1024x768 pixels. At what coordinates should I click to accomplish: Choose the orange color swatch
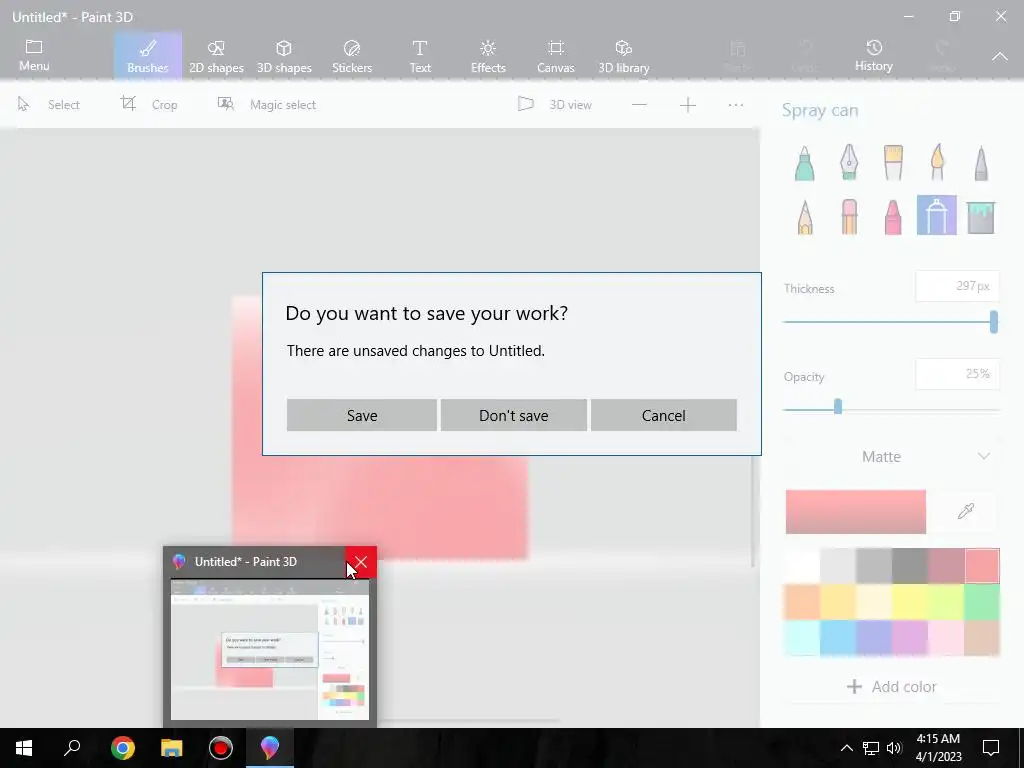point(802,601)
